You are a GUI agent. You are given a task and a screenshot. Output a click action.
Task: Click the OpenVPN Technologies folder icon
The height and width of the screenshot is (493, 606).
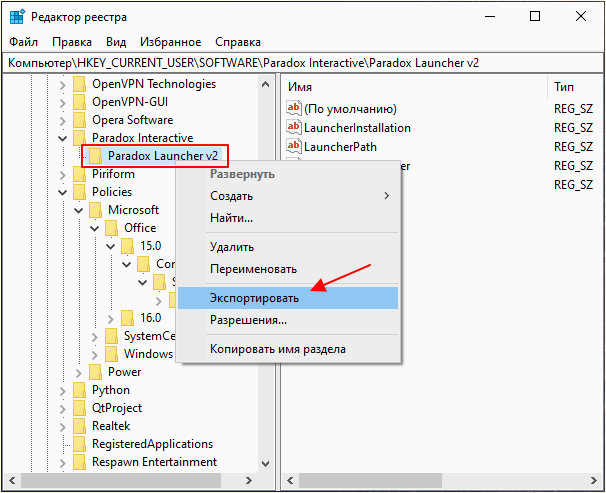tap(79, 84)
